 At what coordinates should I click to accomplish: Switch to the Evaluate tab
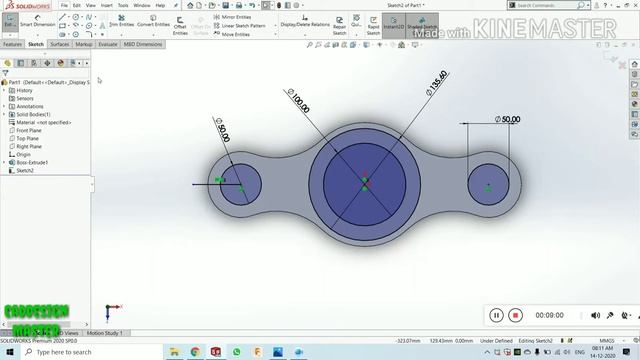tap(108, 44)
